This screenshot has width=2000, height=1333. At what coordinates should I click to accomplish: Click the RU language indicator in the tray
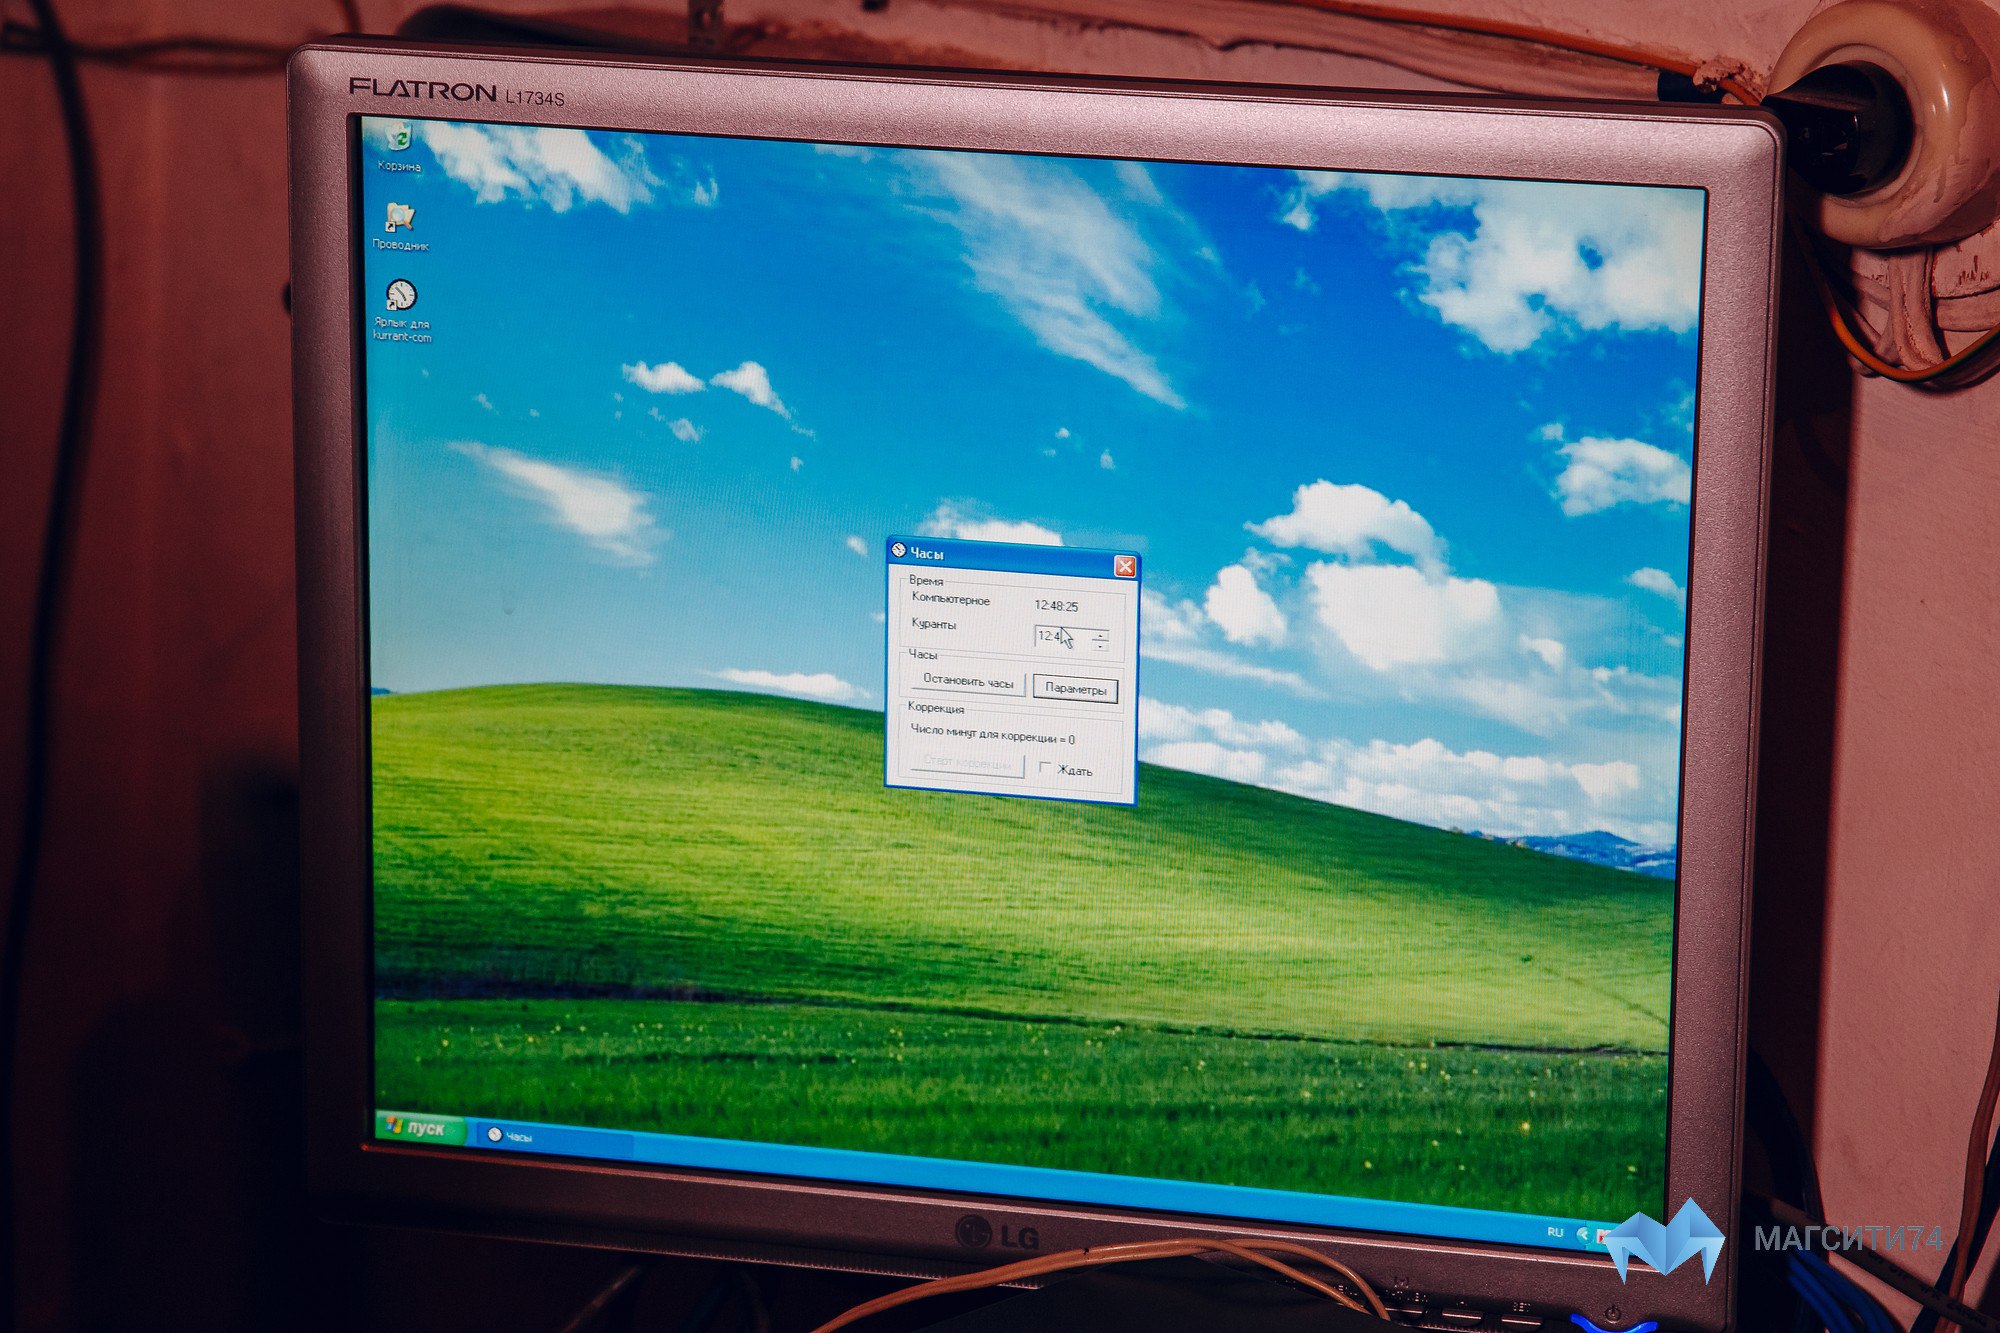coord(1555,1232)
